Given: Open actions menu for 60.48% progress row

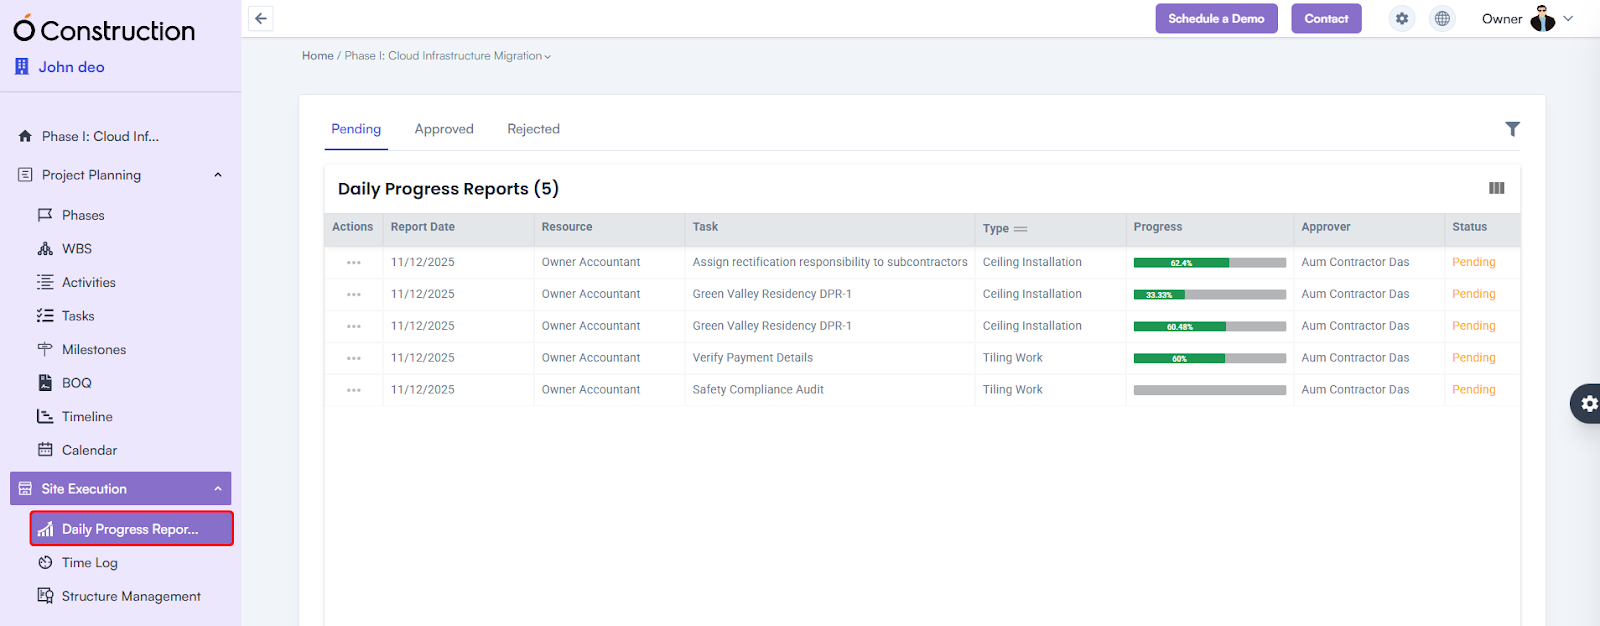Looking at the screenshot, I should (x=354, y=326).
